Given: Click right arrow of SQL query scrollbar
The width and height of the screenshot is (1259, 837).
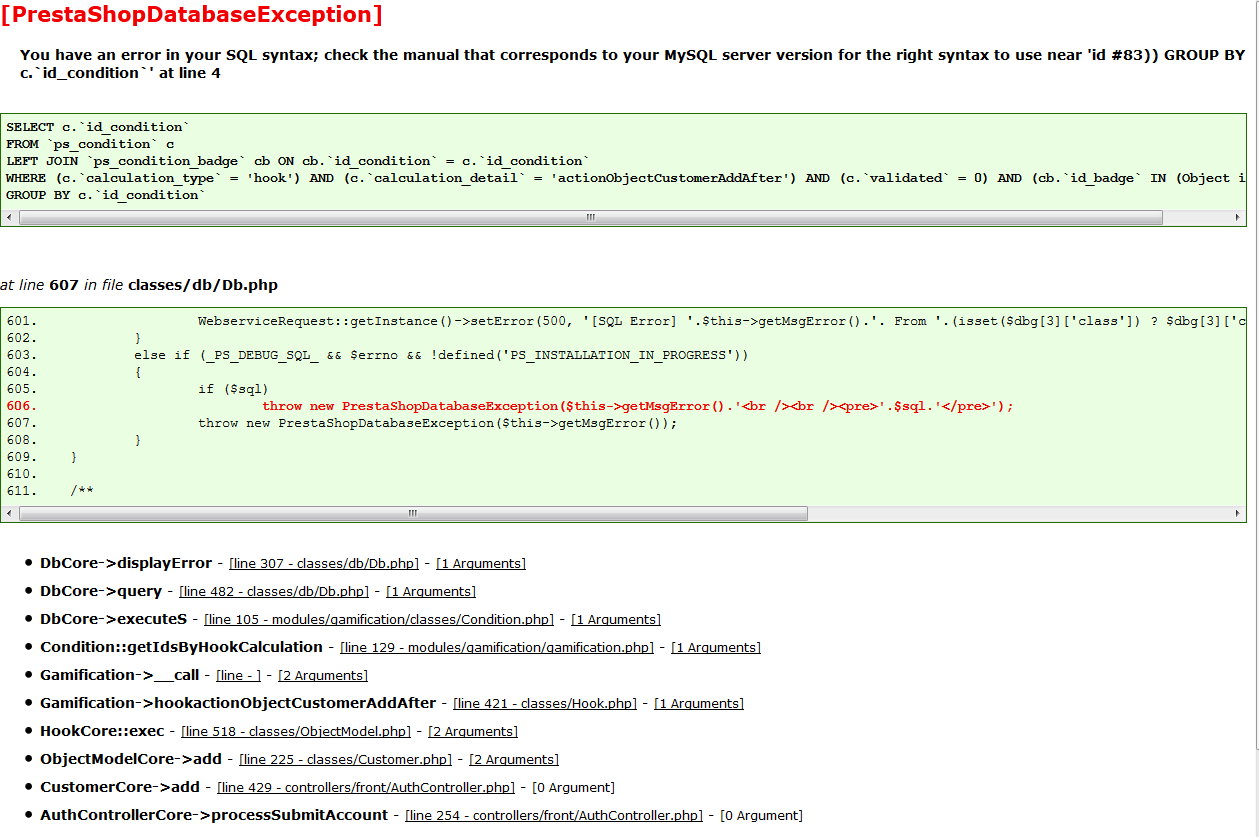Looking at the screenshot, I should [x=1238, y=217].
